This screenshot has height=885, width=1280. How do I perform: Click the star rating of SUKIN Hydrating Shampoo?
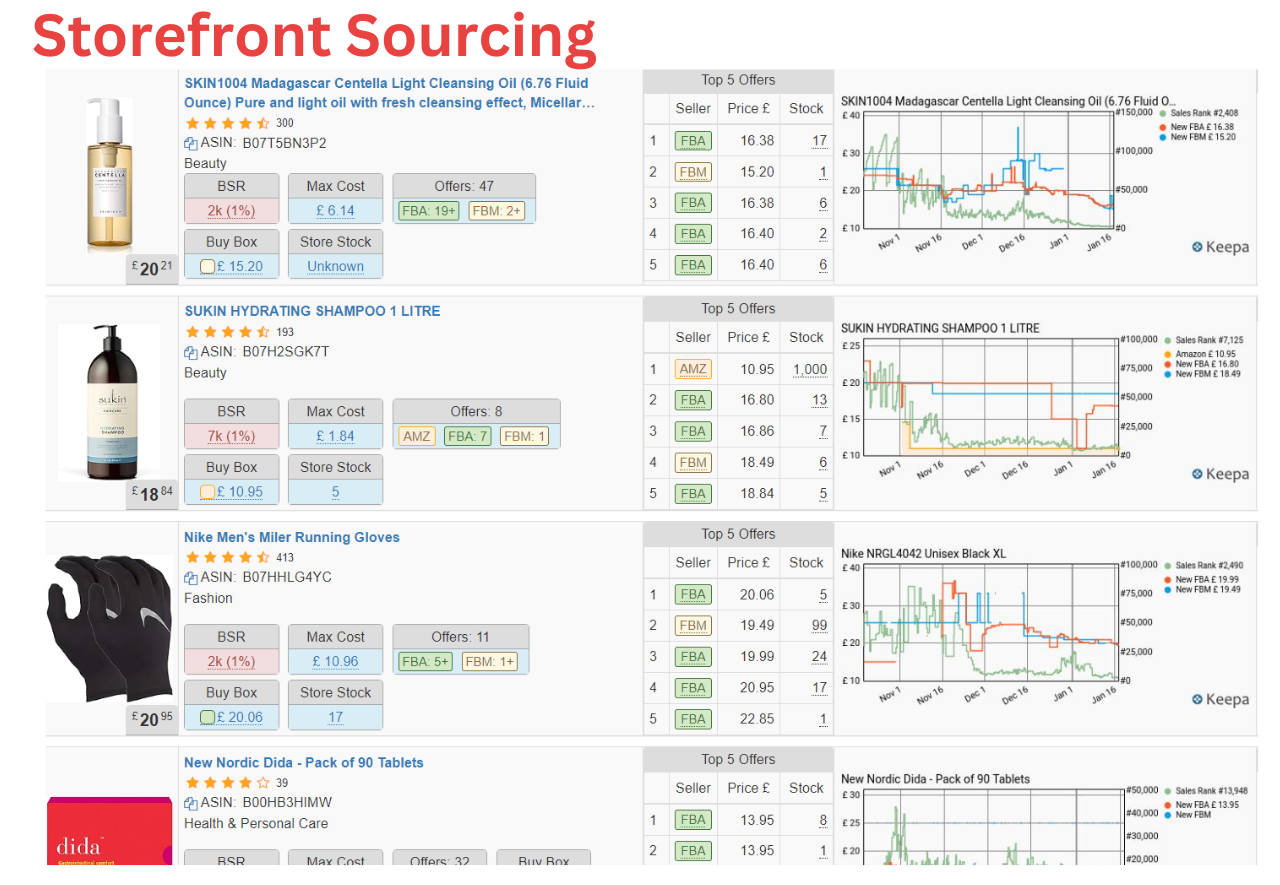click(x=227, y=332)
